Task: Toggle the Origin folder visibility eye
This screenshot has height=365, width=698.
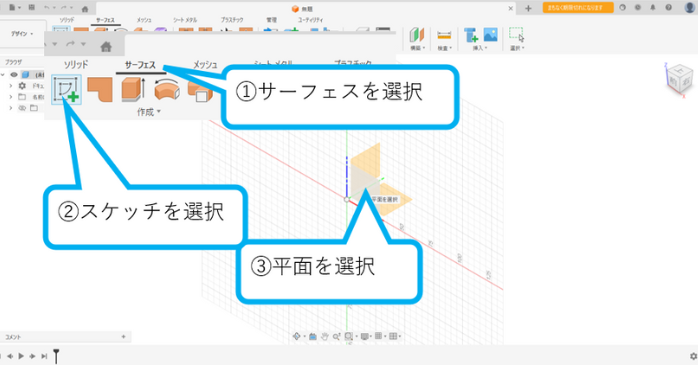Action: [22, 108]
